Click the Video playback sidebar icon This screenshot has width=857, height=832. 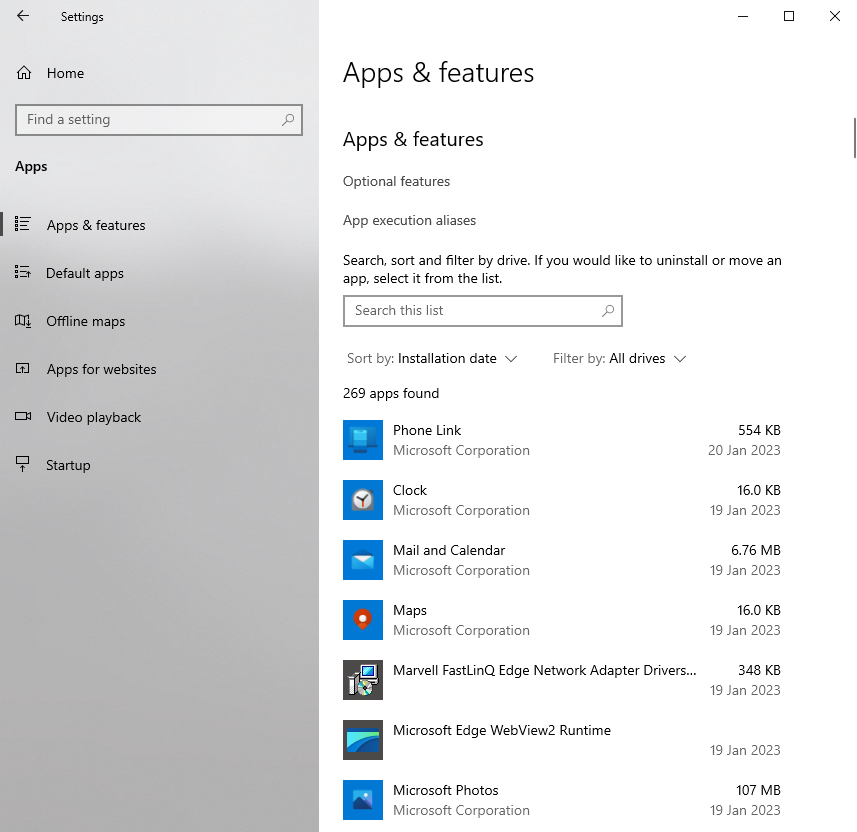point(22,417)
